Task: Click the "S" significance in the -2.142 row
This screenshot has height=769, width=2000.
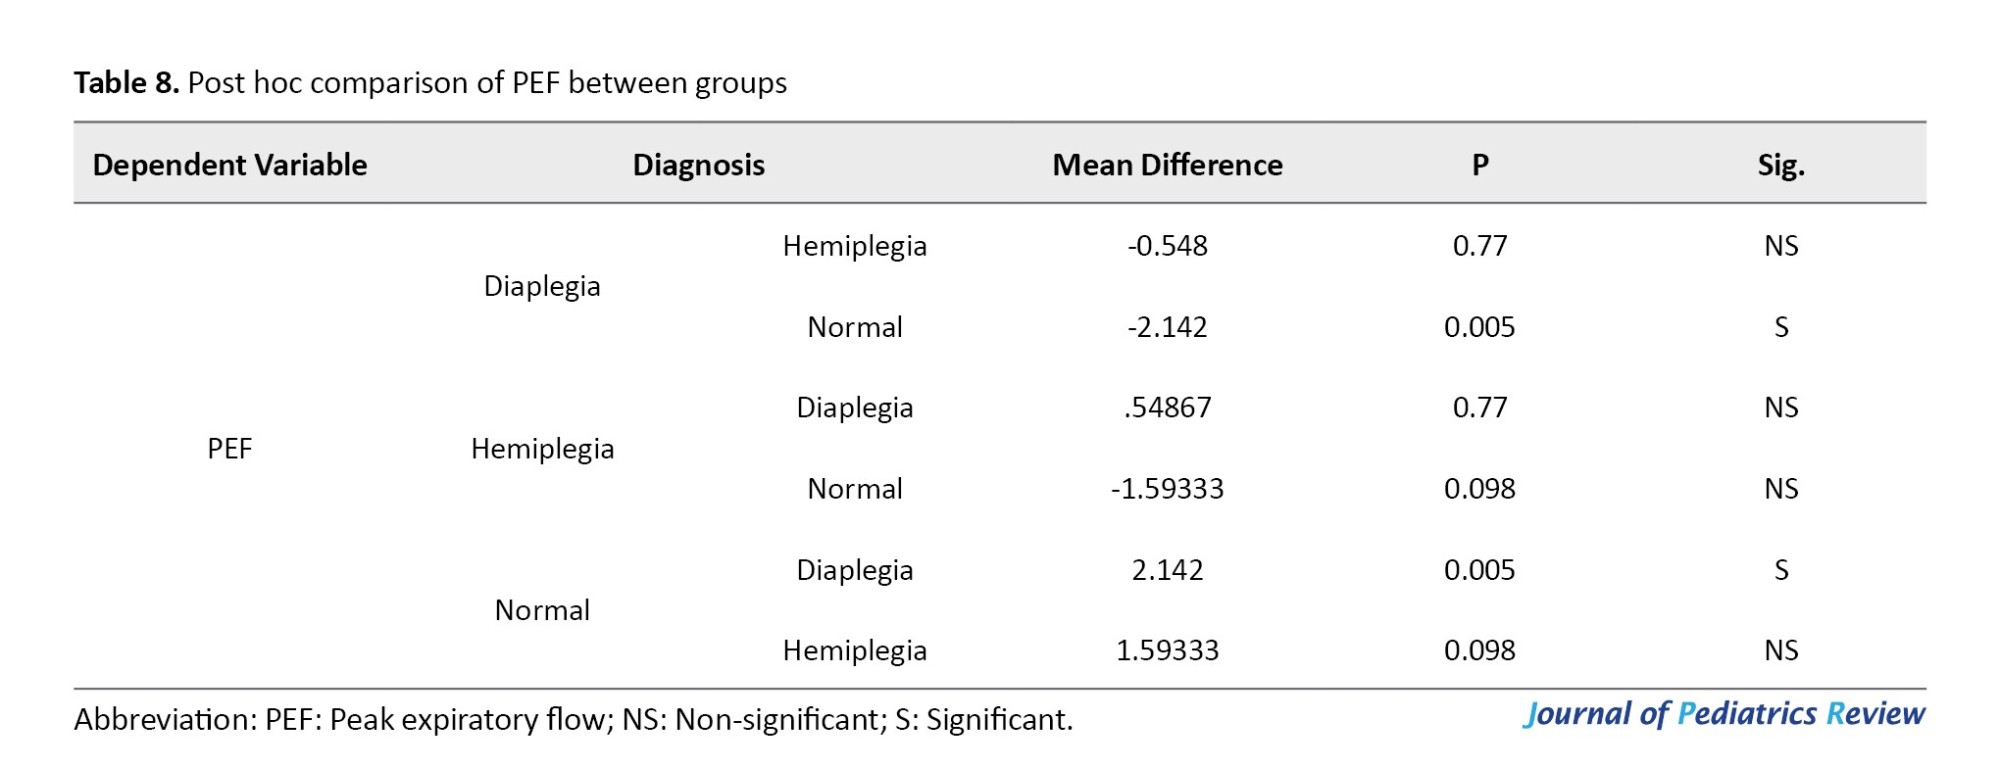Action: 1781,327
